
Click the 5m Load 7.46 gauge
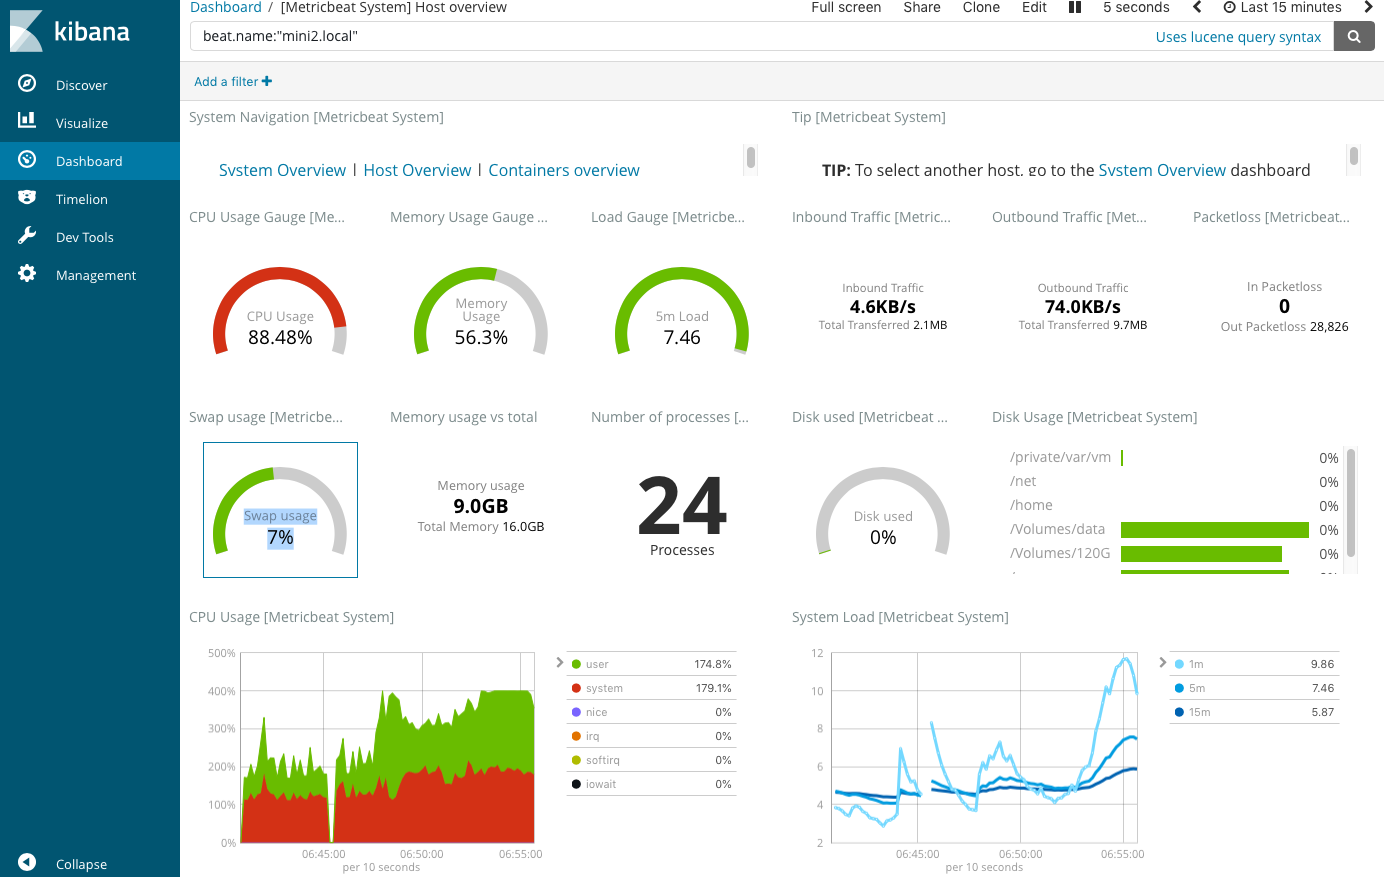click(x=682, y=310)
